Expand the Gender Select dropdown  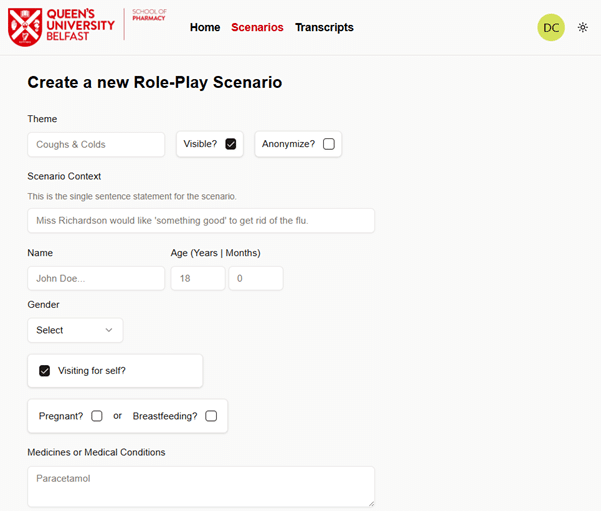pyautogui.click(x=75, y=330)
